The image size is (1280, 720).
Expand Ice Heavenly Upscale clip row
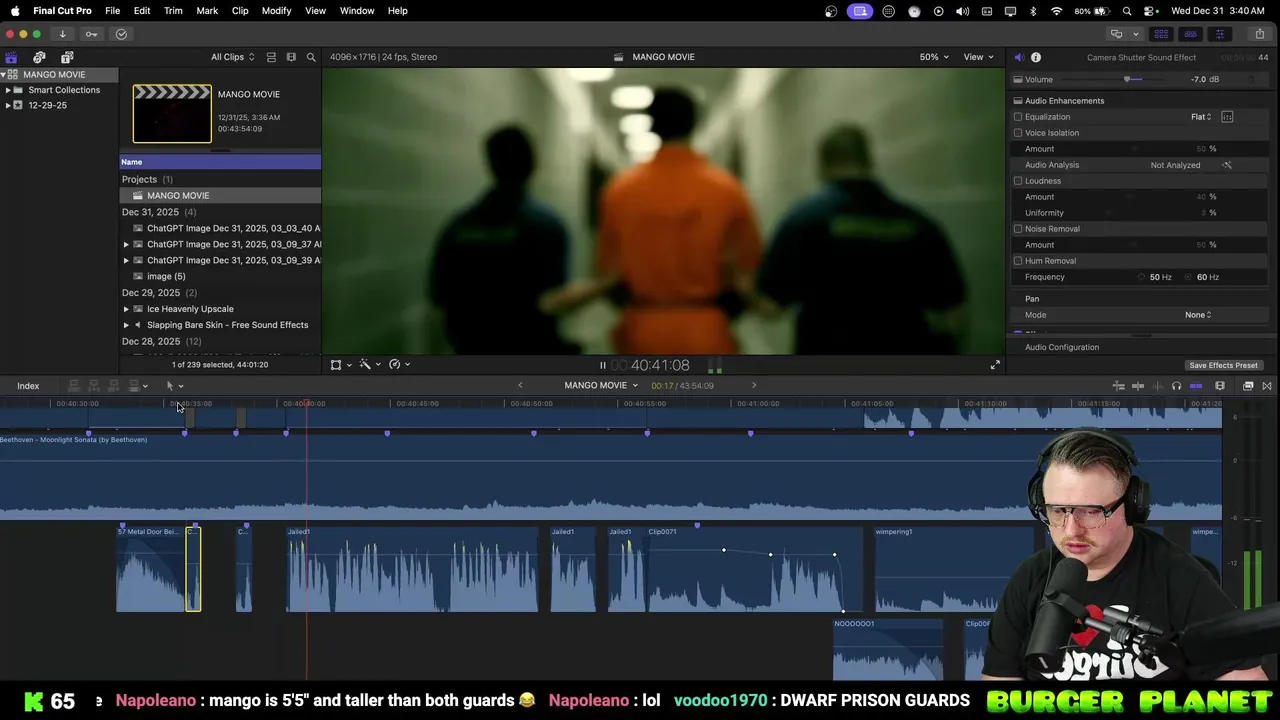pyautogui.click(x=126, y=309)
